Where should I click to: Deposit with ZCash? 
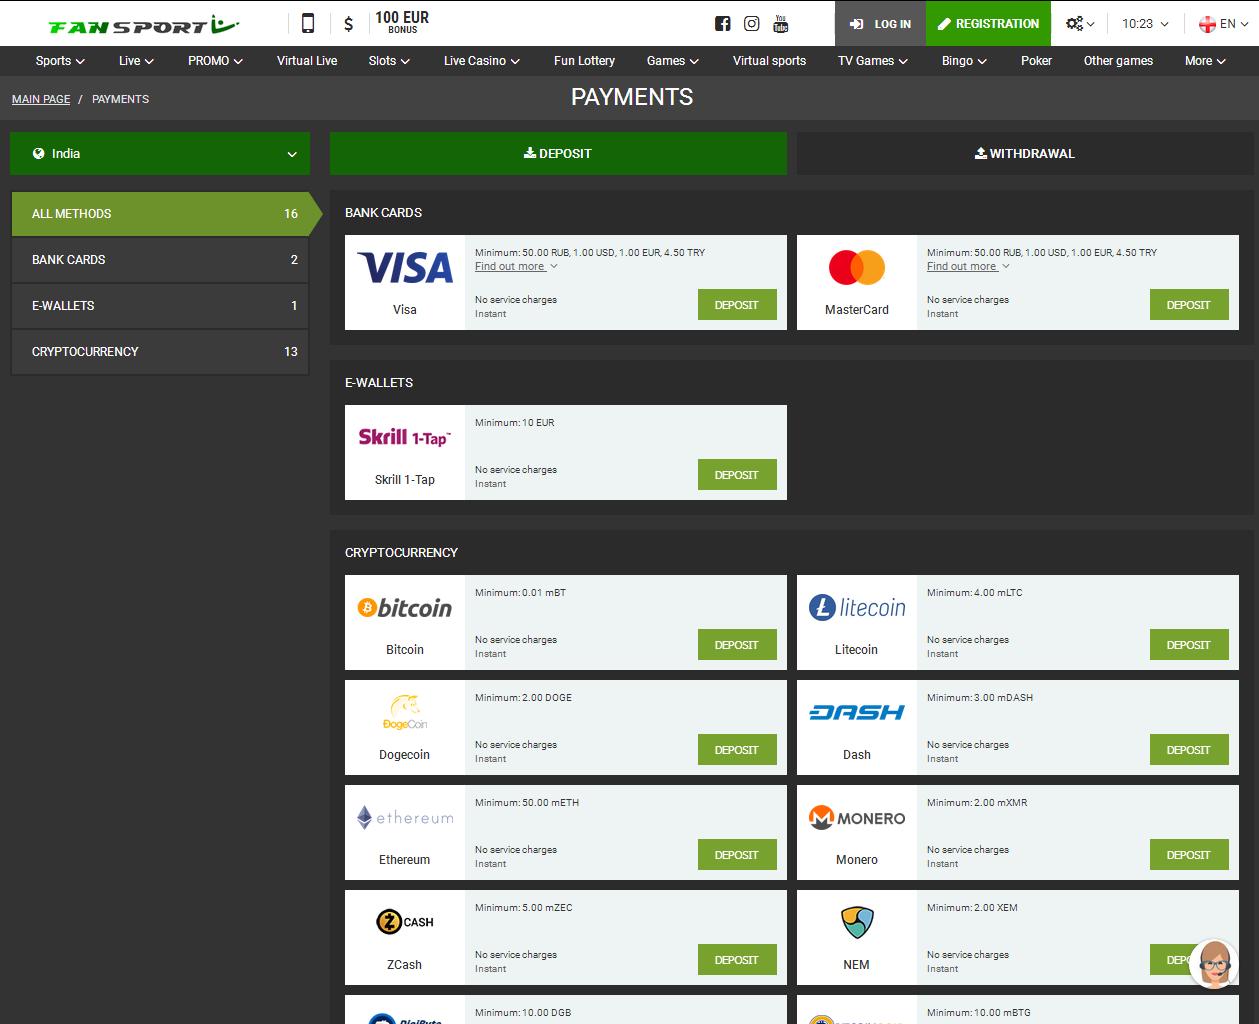737,960
